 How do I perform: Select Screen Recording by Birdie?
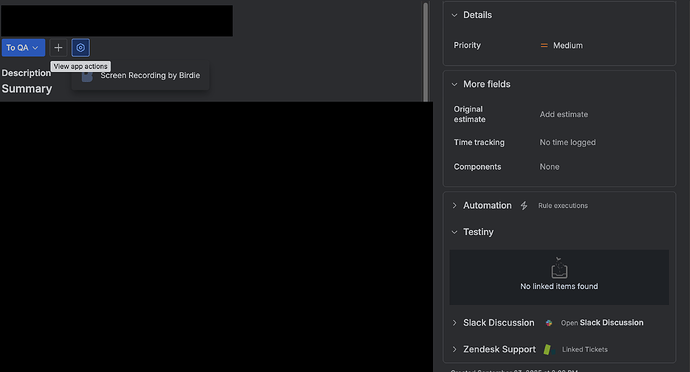[140, 76]
